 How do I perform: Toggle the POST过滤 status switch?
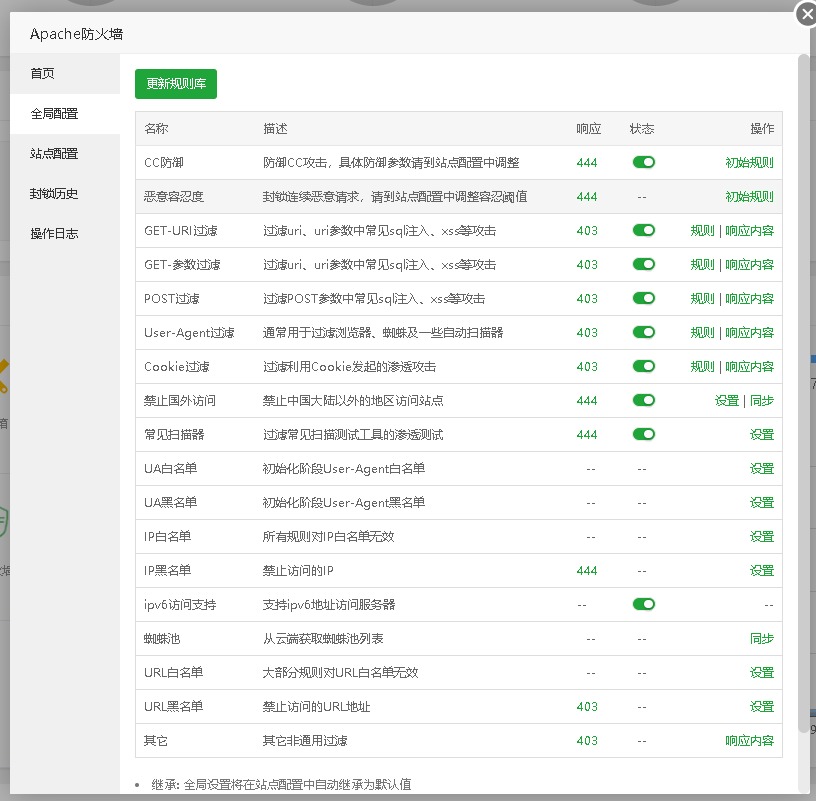click(644, 298)
